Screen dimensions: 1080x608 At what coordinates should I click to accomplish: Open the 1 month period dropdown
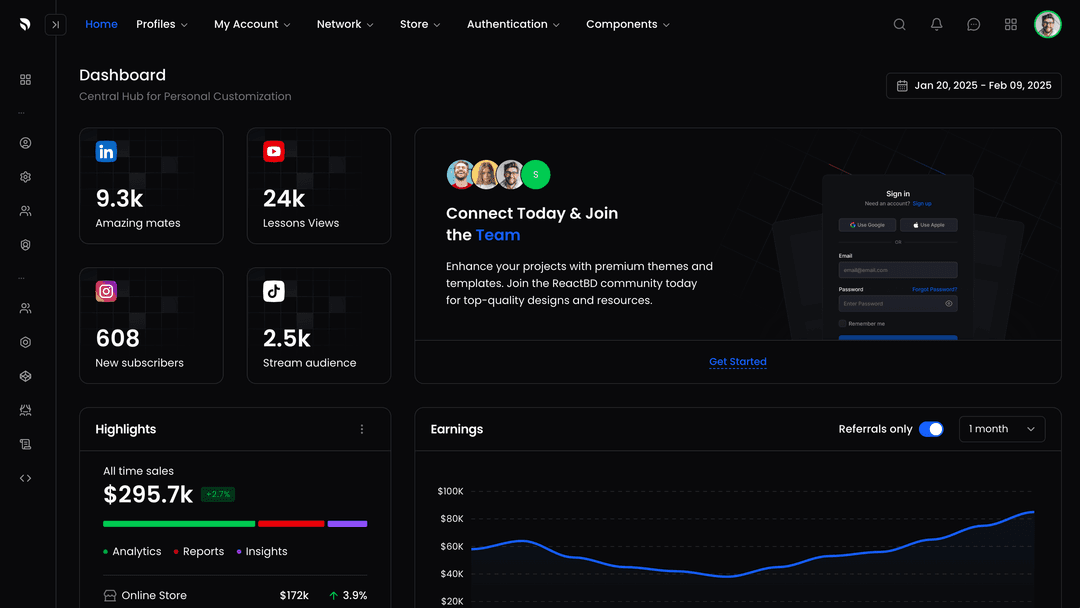coord(1001,429)
